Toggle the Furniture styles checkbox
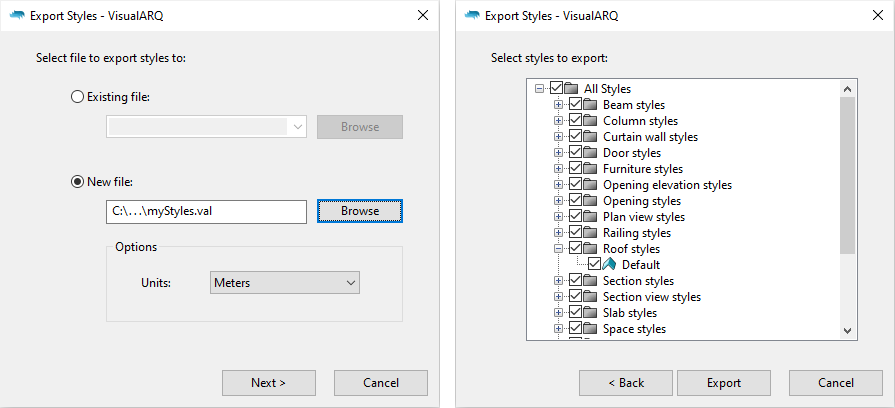Viewport: 895px width, 408px height. pyautogui.click(x=575, y=168)
